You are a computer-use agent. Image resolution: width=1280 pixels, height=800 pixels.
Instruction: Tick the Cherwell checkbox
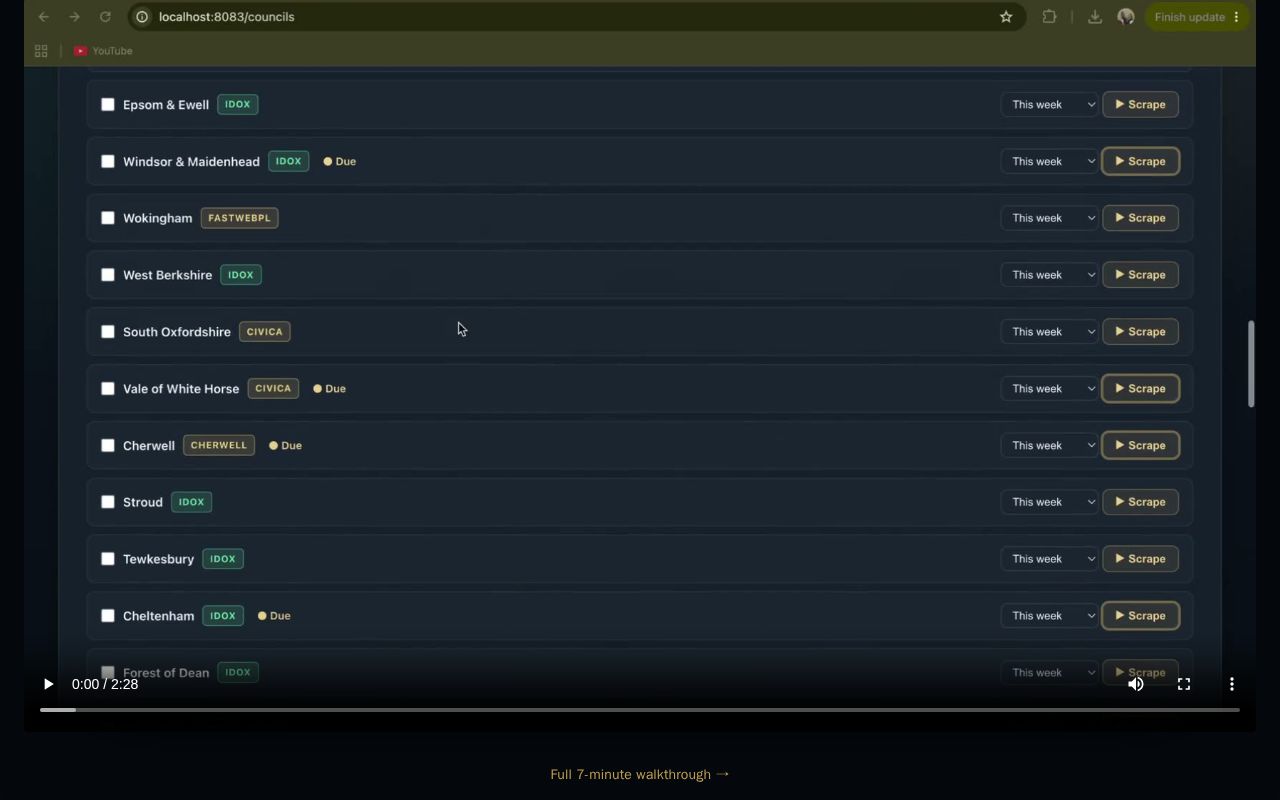pos(108,445)
